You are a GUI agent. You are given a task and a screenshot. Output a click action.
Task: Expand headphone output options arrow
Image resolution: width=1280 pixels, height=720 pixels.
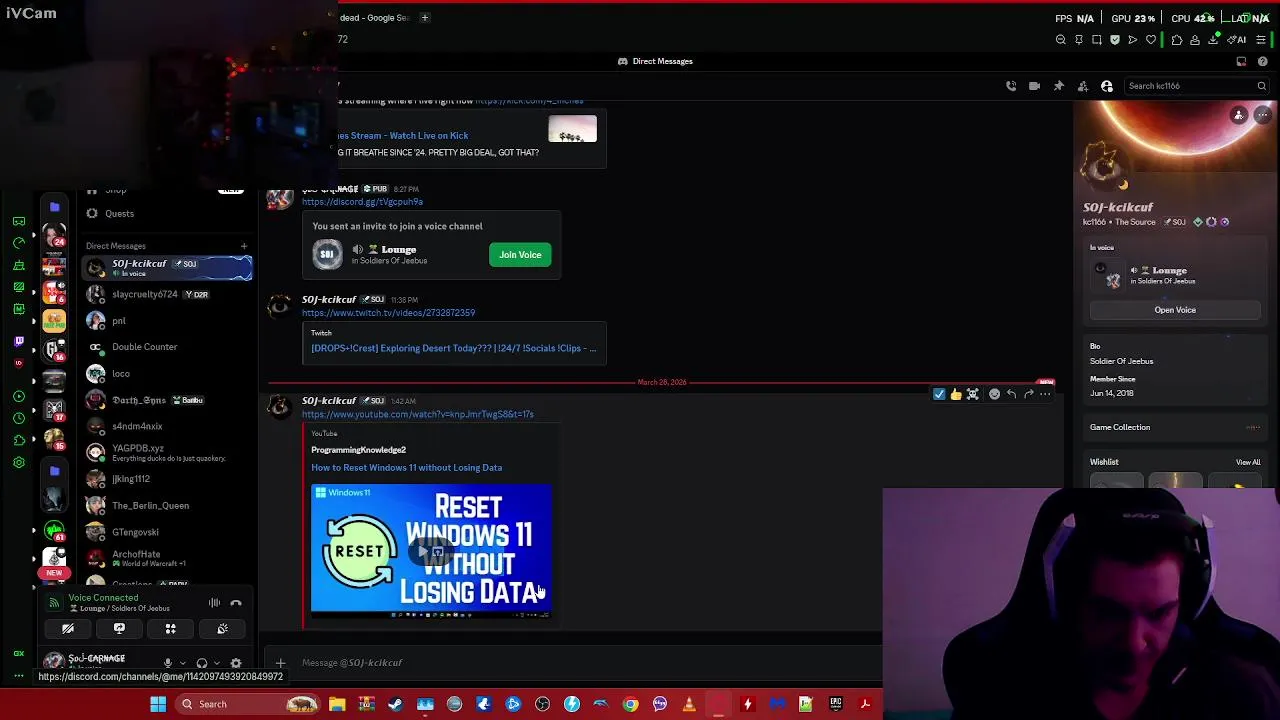point(217,663)
